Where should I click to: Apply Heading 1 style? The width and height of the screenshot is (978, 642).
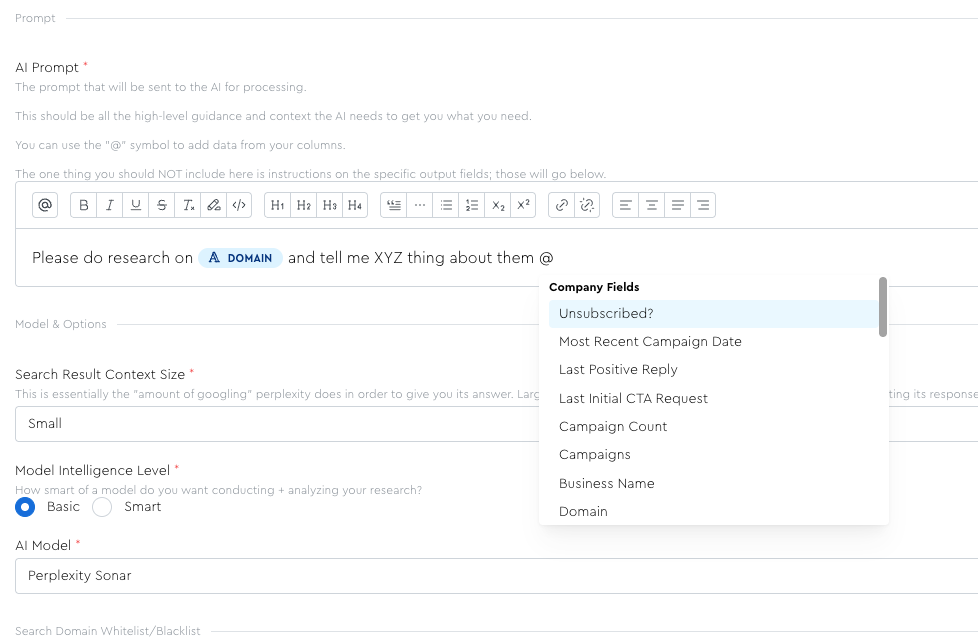tap(278, 205)
